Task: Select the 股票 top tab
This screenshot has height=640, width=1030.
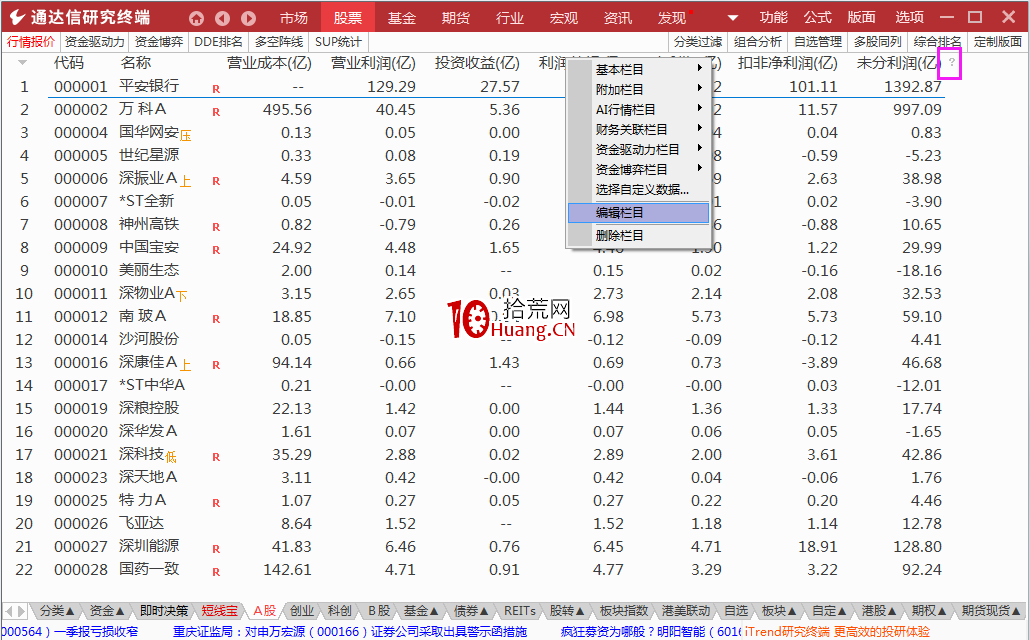Action: tap(347, 18)
